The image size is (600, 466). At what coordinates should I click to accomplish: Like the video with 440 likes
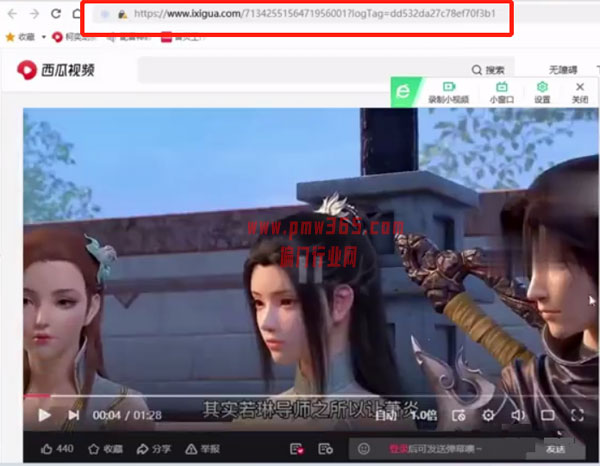click(x=57, y=449)
